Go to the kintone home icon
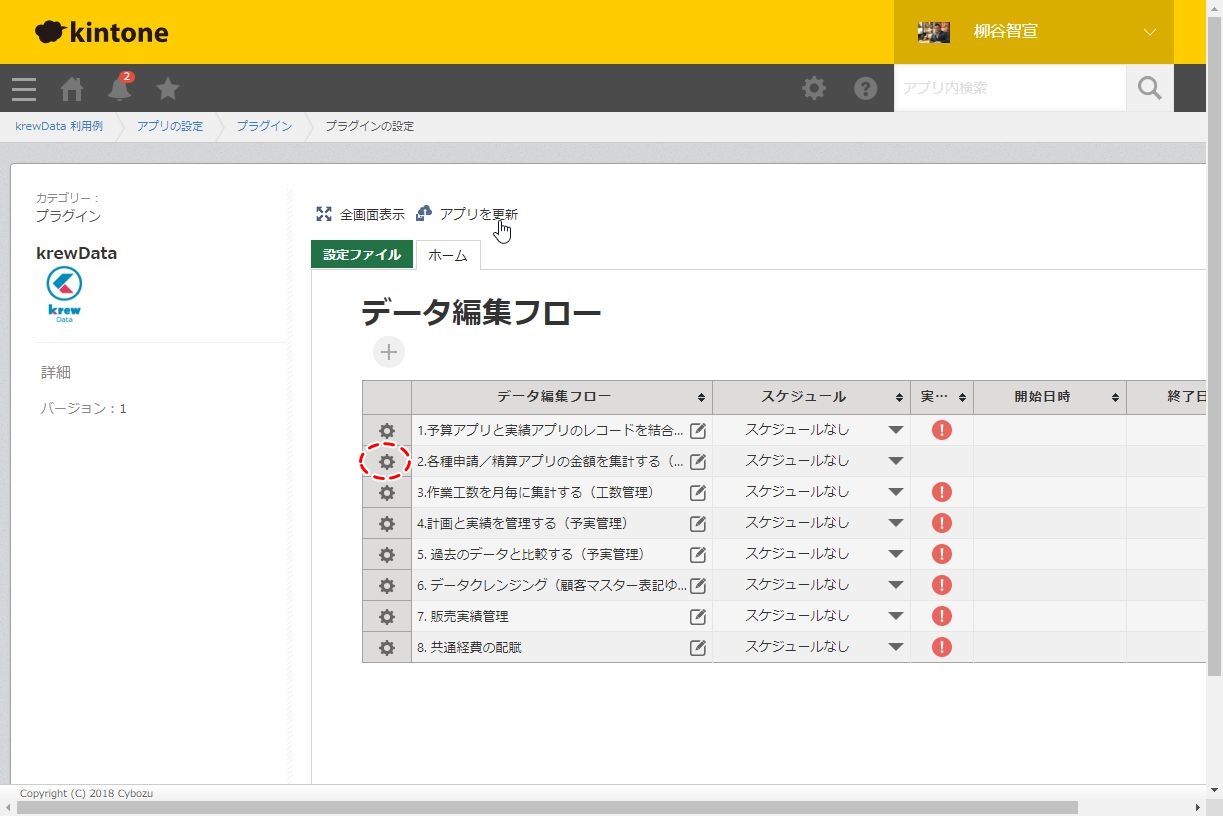This screenshot has width=1223, height=816. coord(72,89)
